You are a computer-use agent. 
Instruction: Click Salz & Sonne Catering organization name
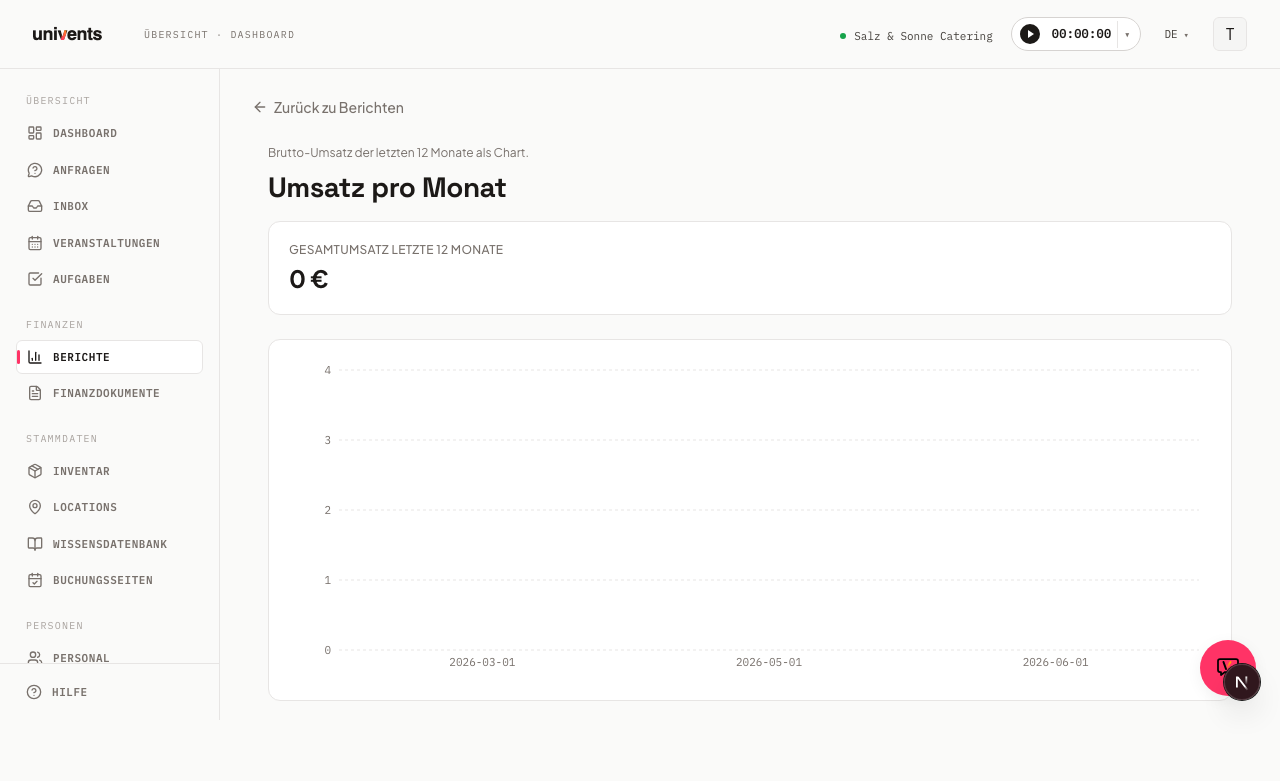coord(923,36)
